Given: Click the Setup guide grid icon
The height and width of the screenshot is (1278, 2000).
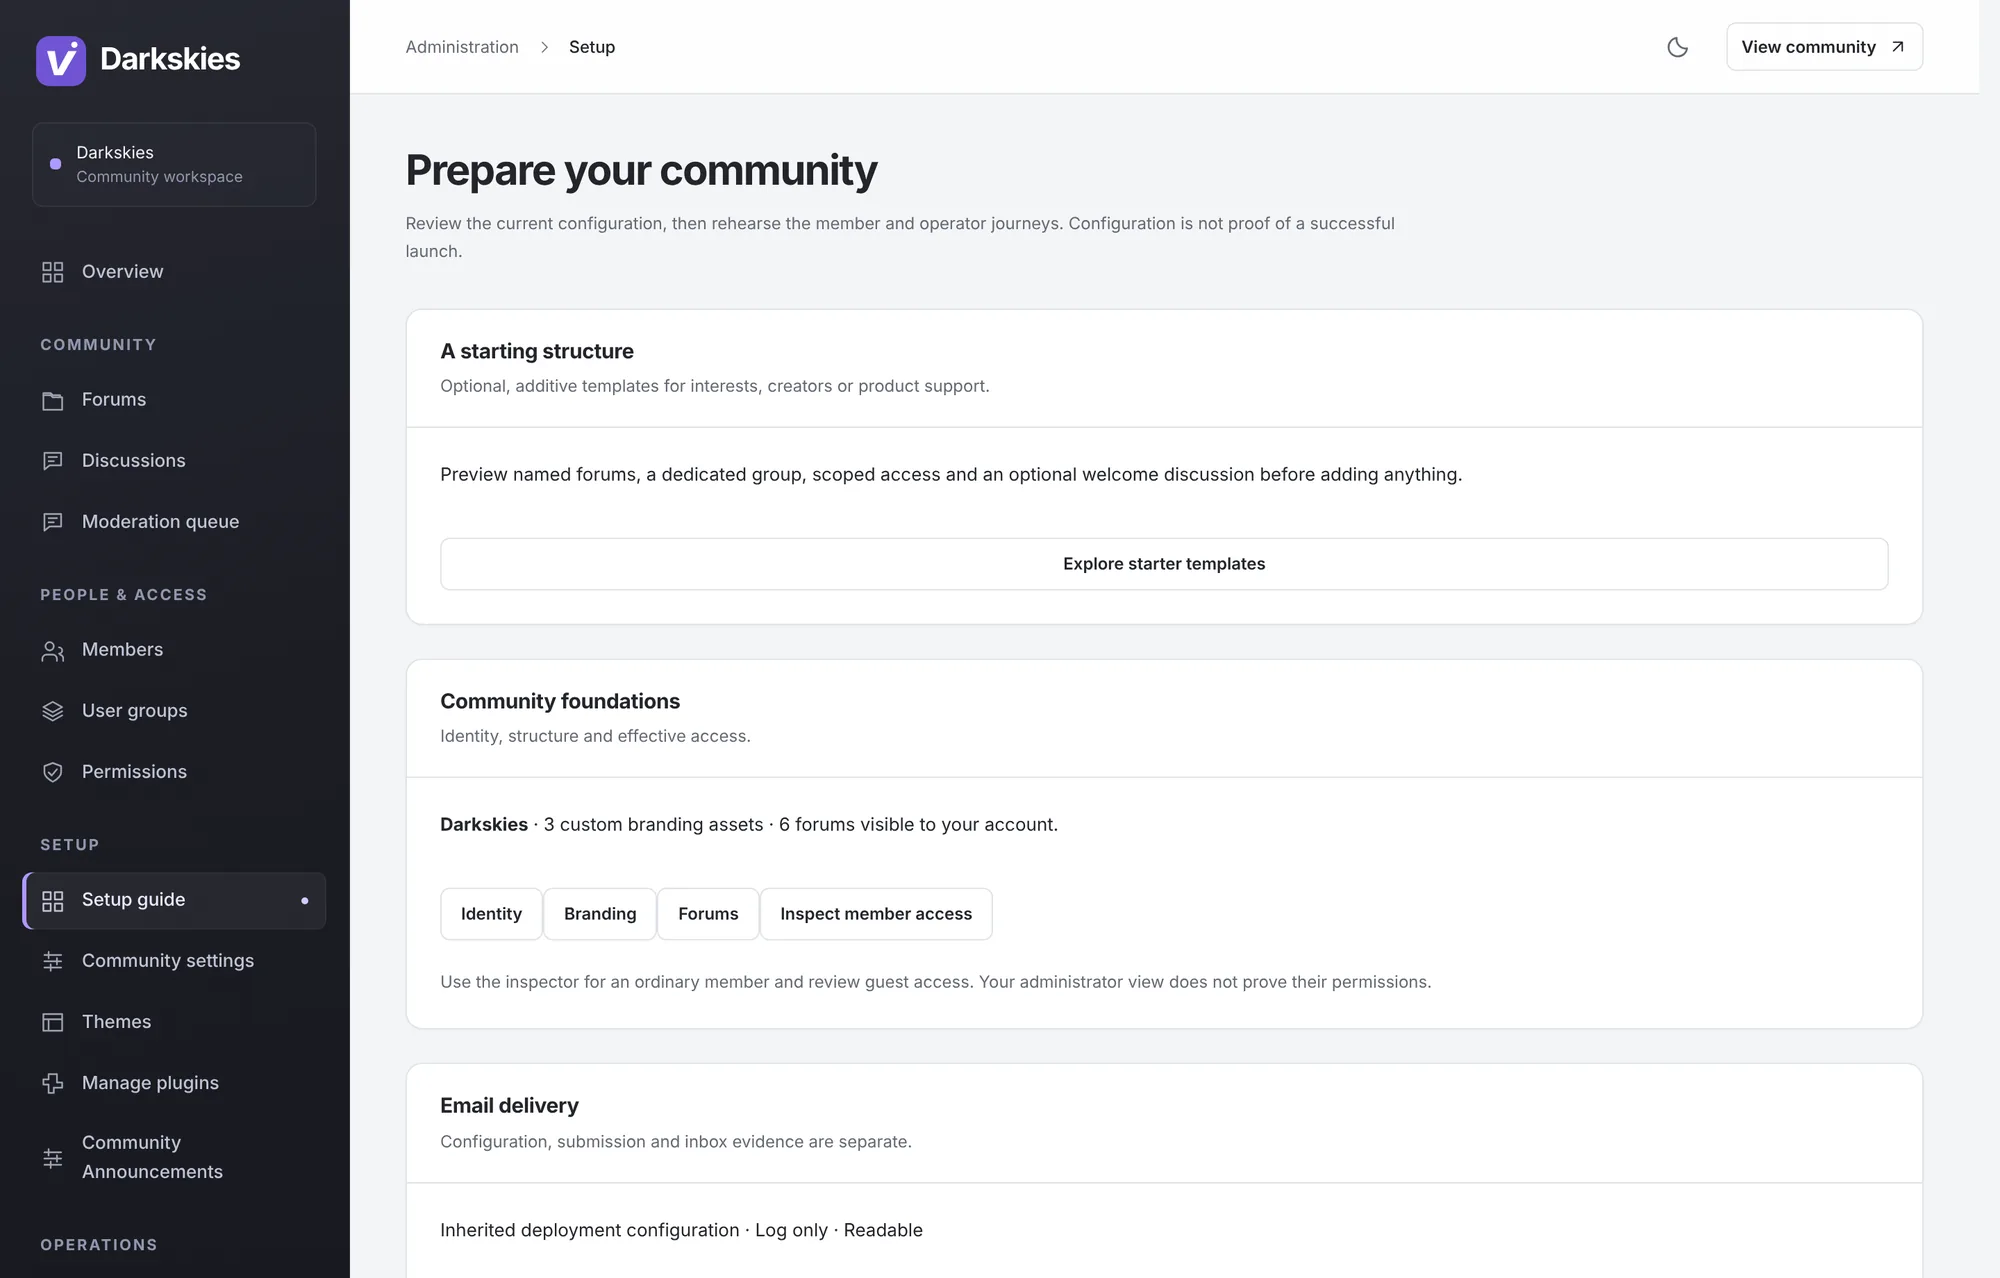Looking at the screenshot, I should [x=53, y=901].
